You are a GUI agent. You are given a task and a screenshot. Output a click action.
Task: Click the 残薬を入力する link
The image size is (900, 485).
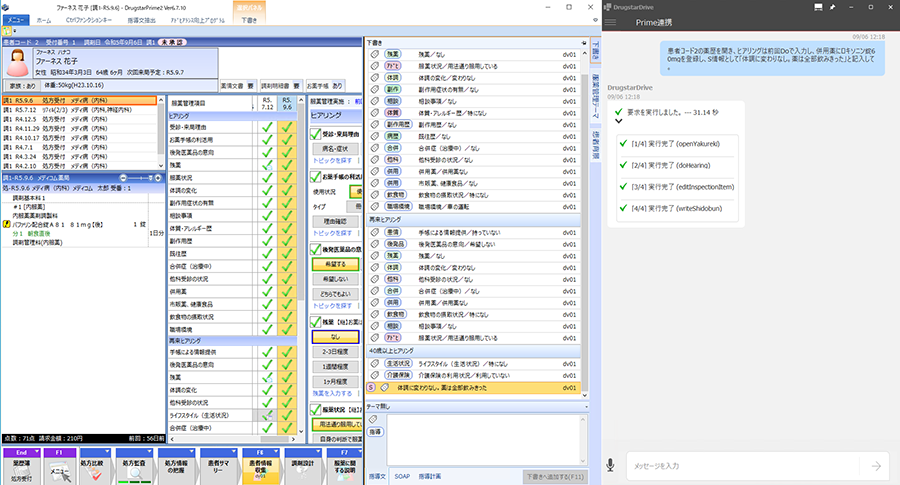pos(332,393)
